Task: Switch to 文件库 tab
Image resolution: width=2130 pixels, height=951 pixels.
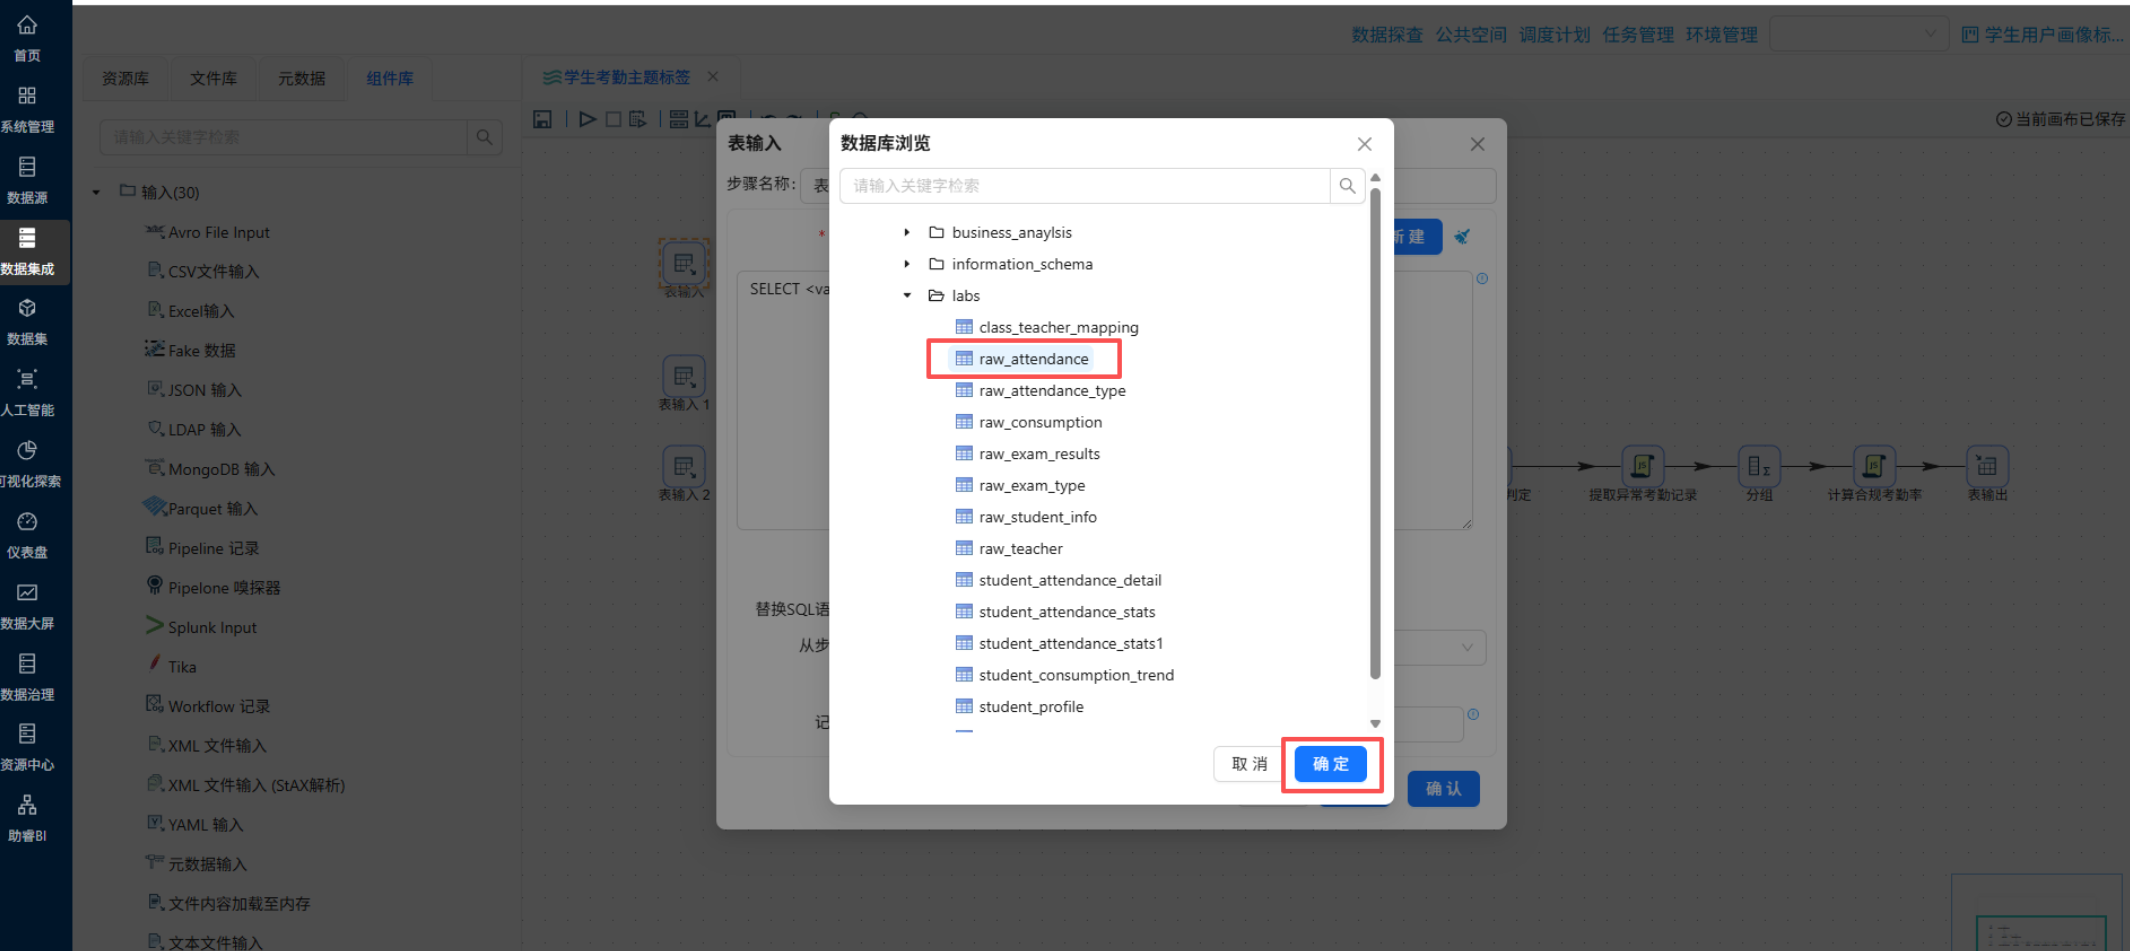Action: (213, 78)
